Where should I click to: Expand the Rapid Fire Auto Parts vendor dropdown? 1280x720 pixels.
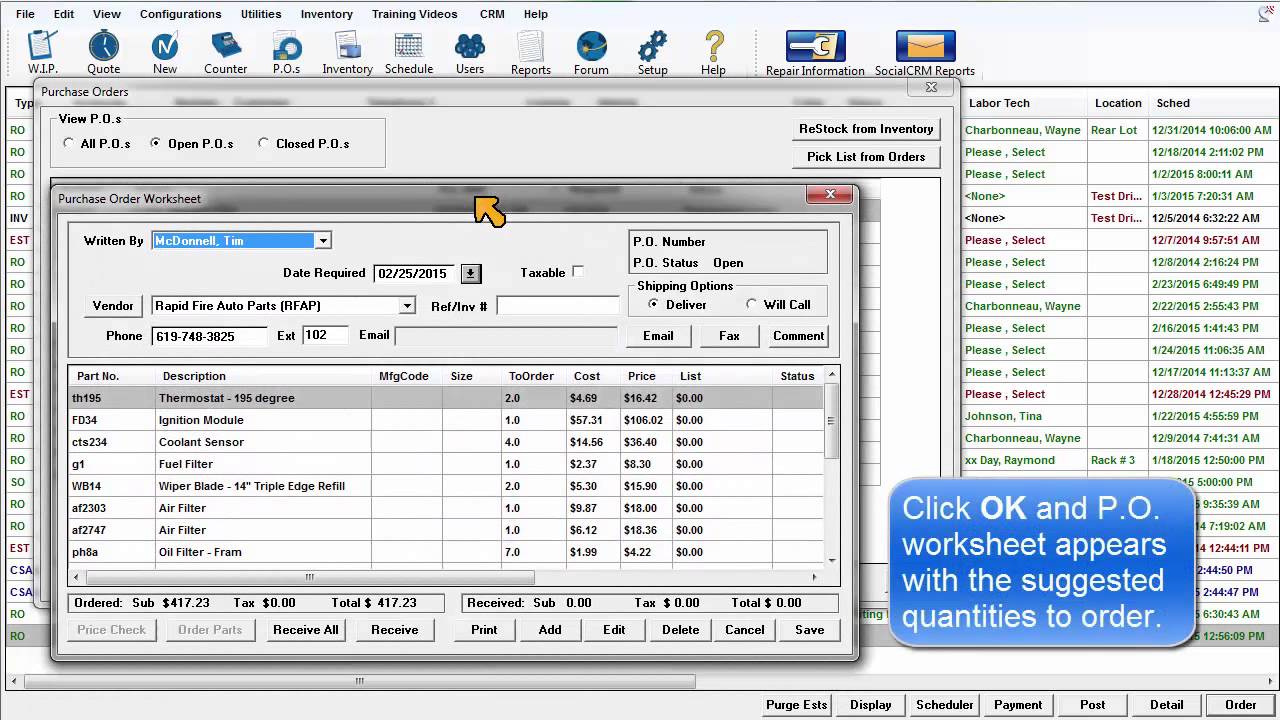(407, 306)
